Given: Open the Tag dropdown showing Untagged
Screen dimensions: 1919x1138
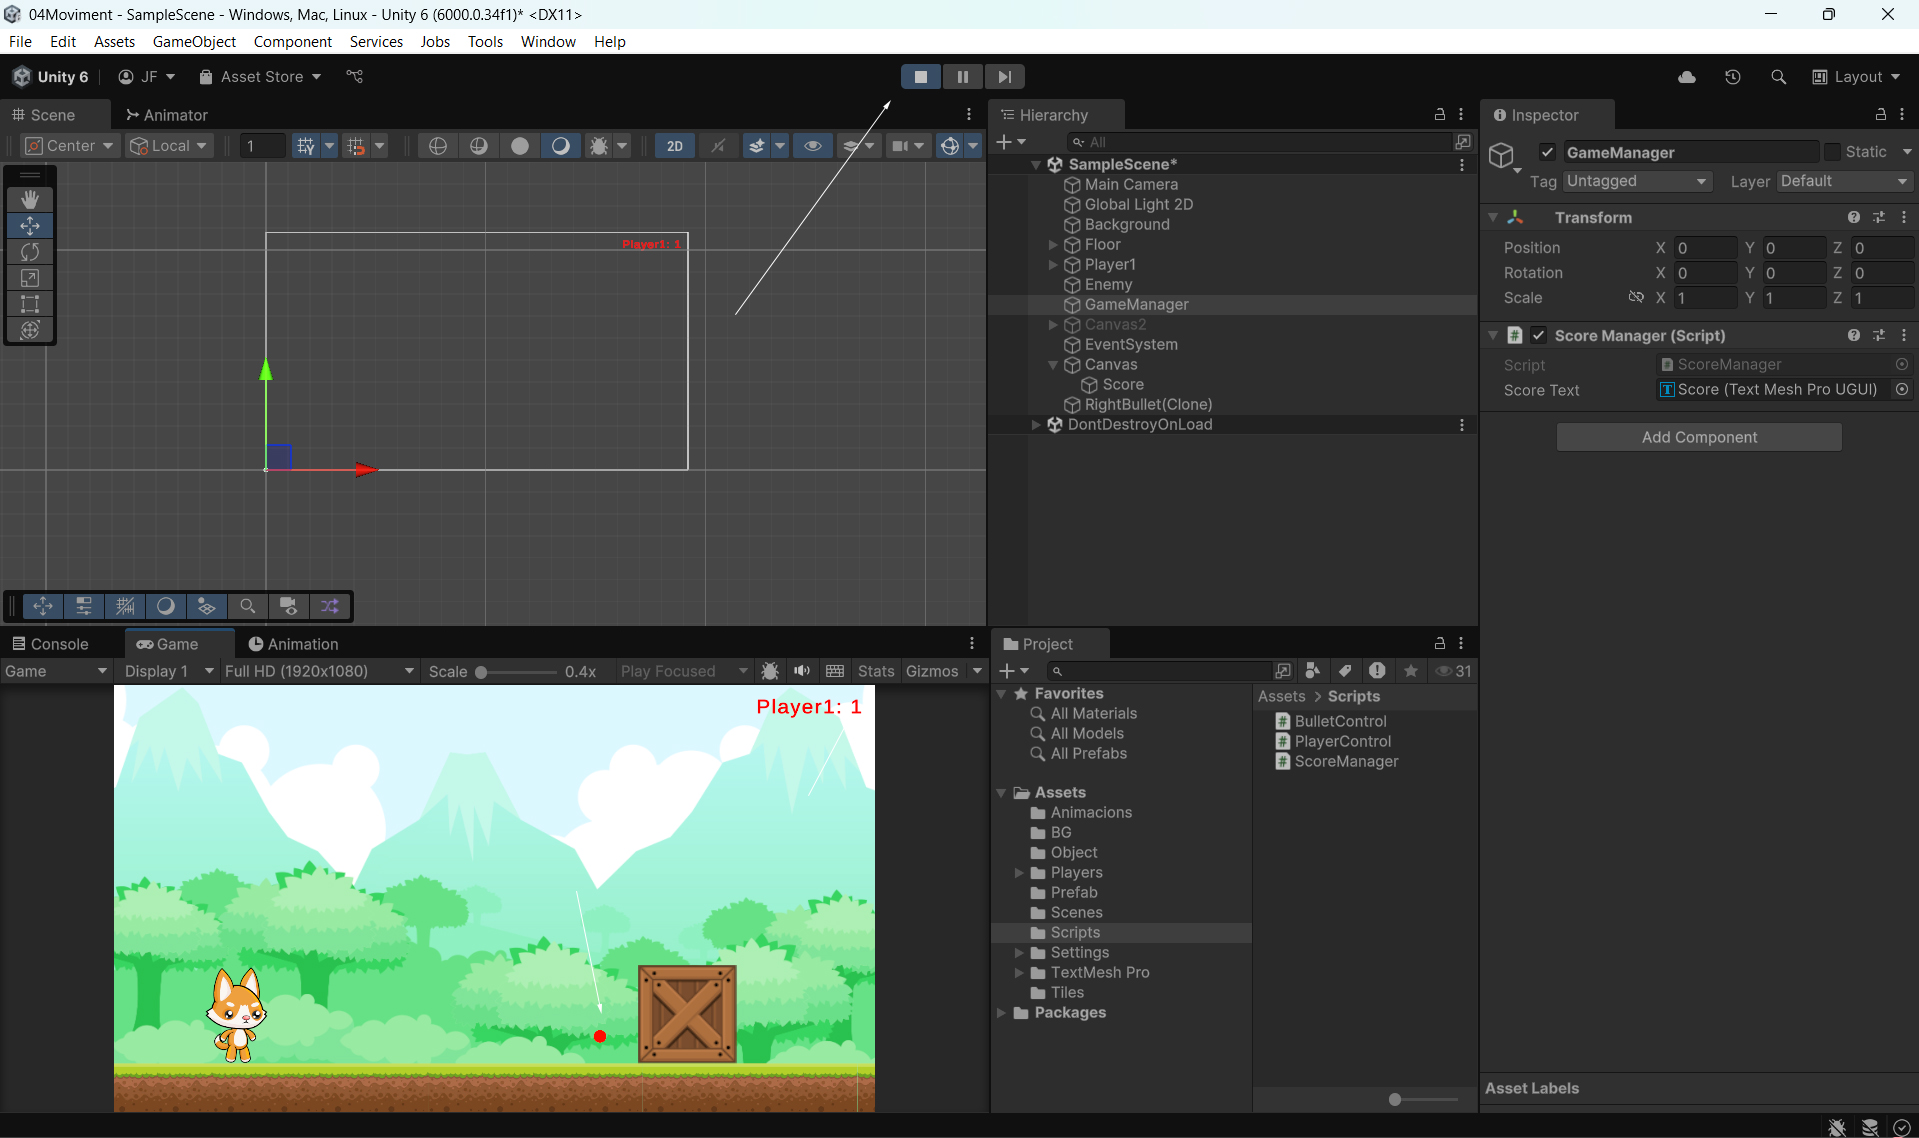Looking at the screenshot, I should (x=1636, y=181).
